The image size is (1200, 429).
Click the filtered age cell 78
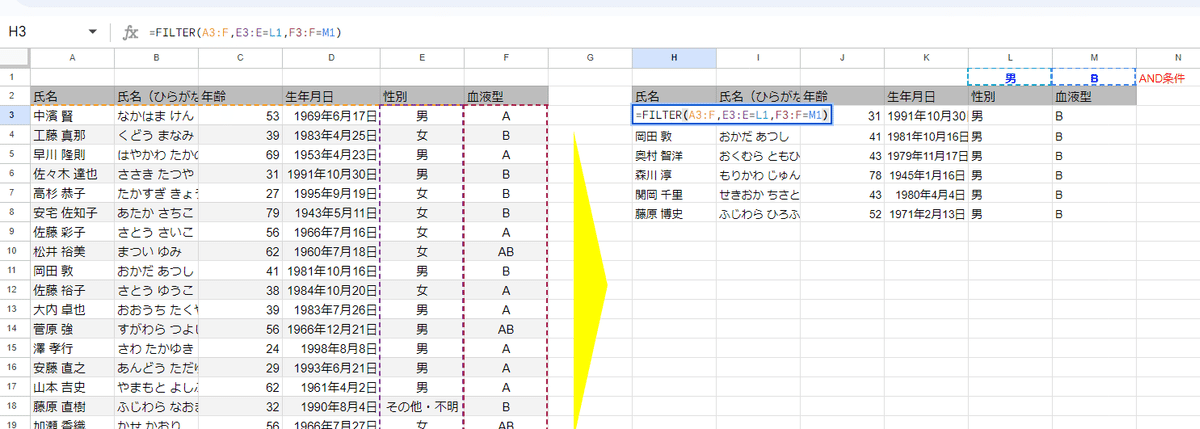pyautogui.click(x=842, y=174)
